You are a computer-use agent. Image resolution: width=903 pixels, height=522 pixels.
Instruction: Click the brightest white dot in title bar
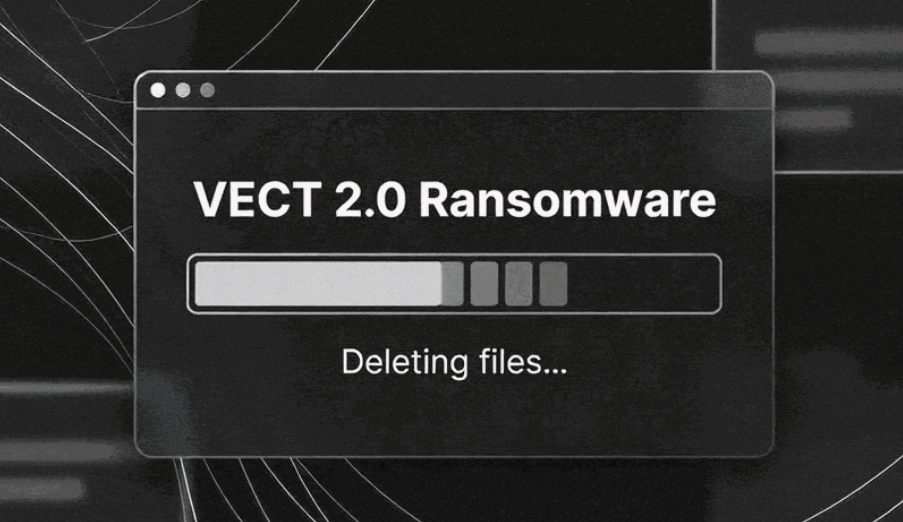(158, 90)
